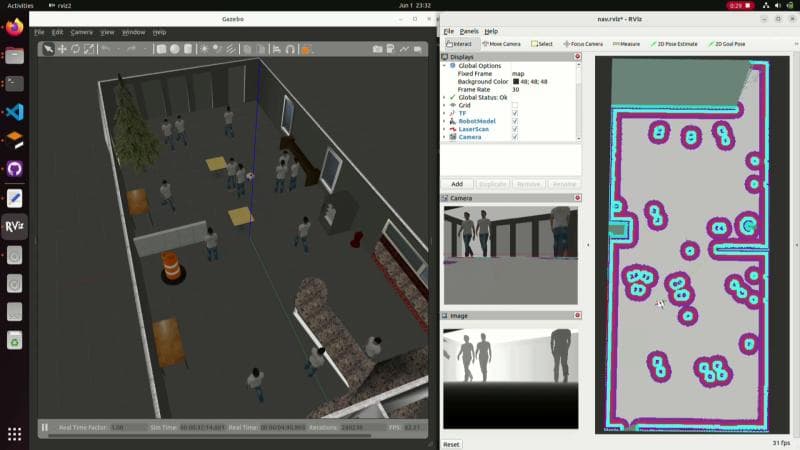Click the align tool in Gazebo toolbar
The image size is (800, 450).
(x=277, y=49)
